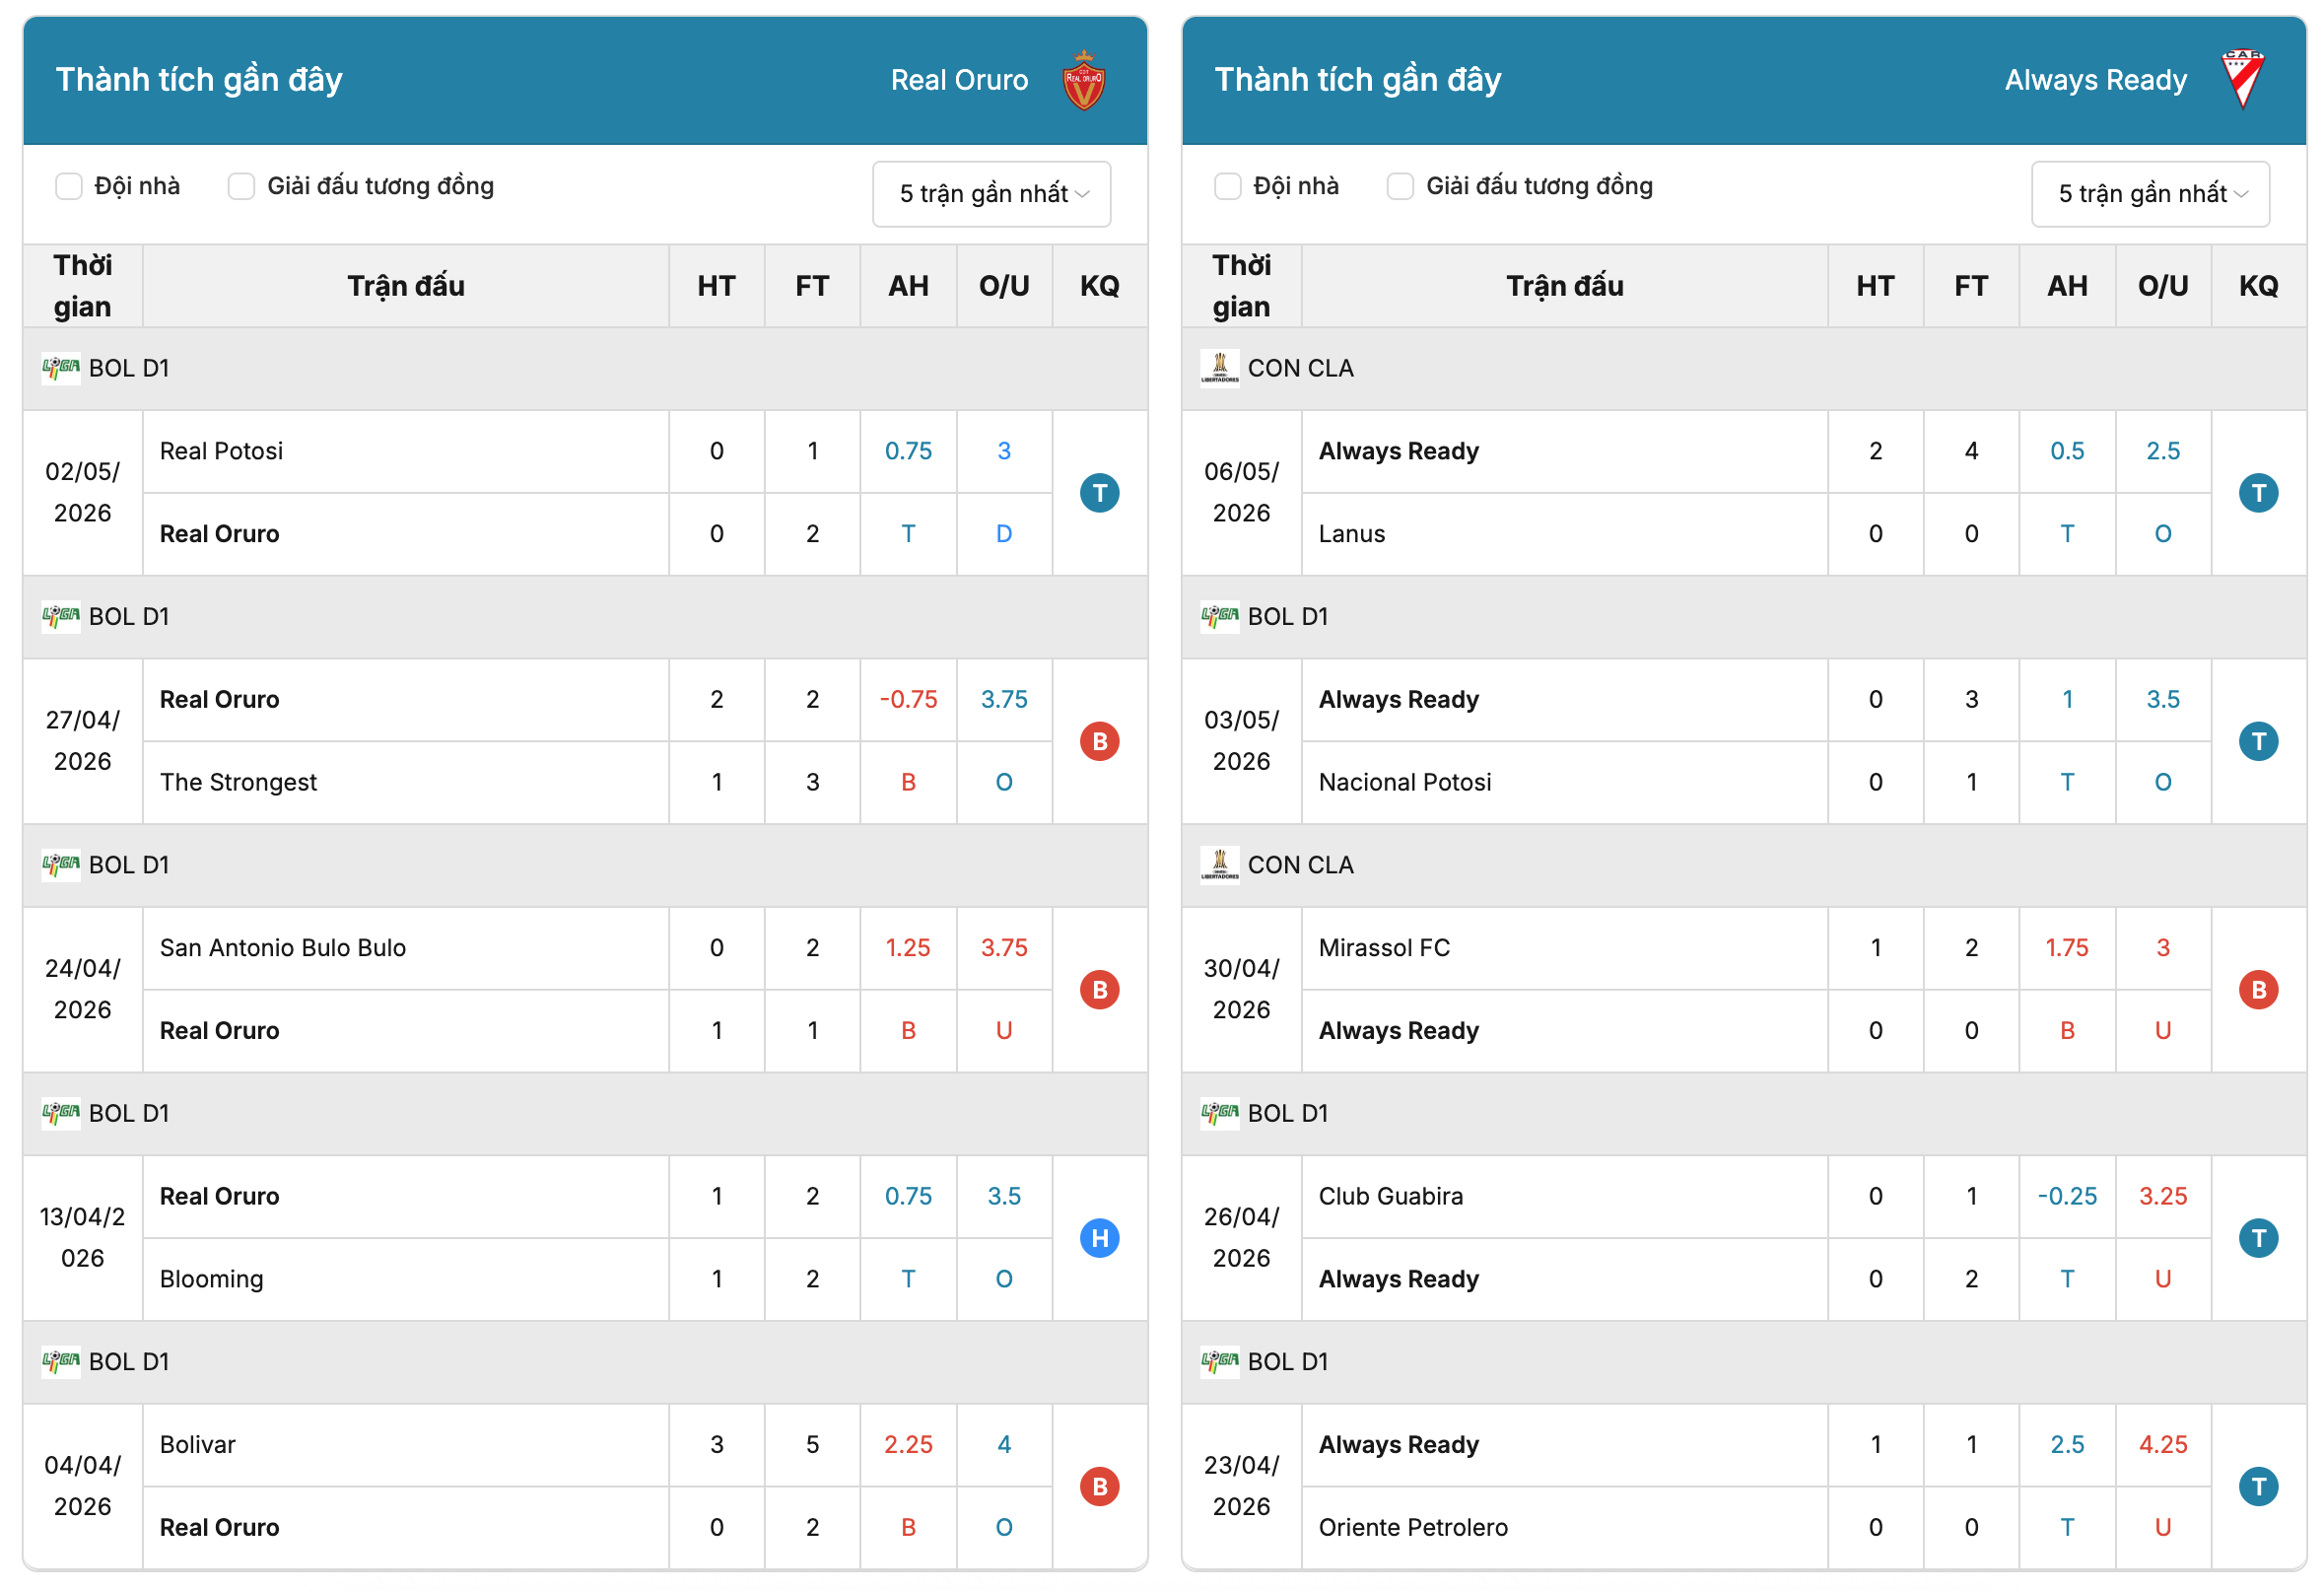Click the Real Oruro club crest logo
This screenshot has height=1591, width=2324.
pos(1083,80)
